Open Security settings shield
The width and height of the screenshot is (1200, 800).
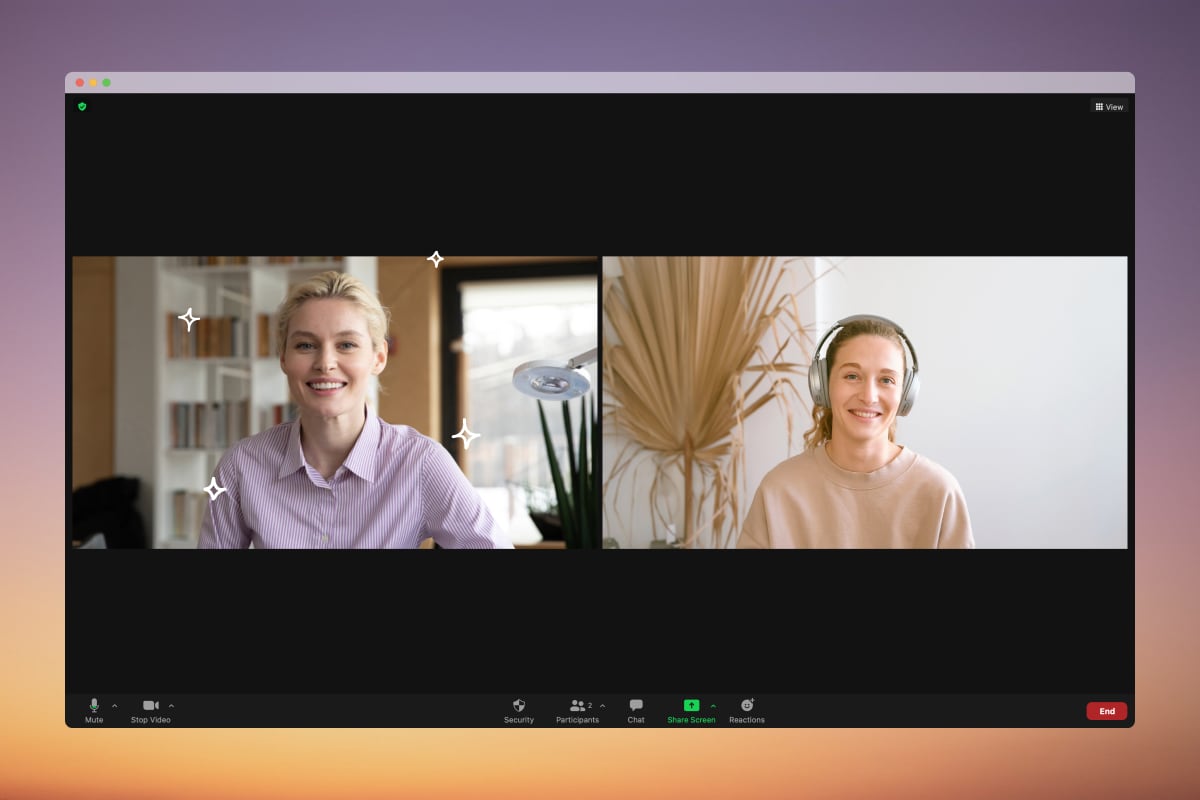(x=519, y=711)
